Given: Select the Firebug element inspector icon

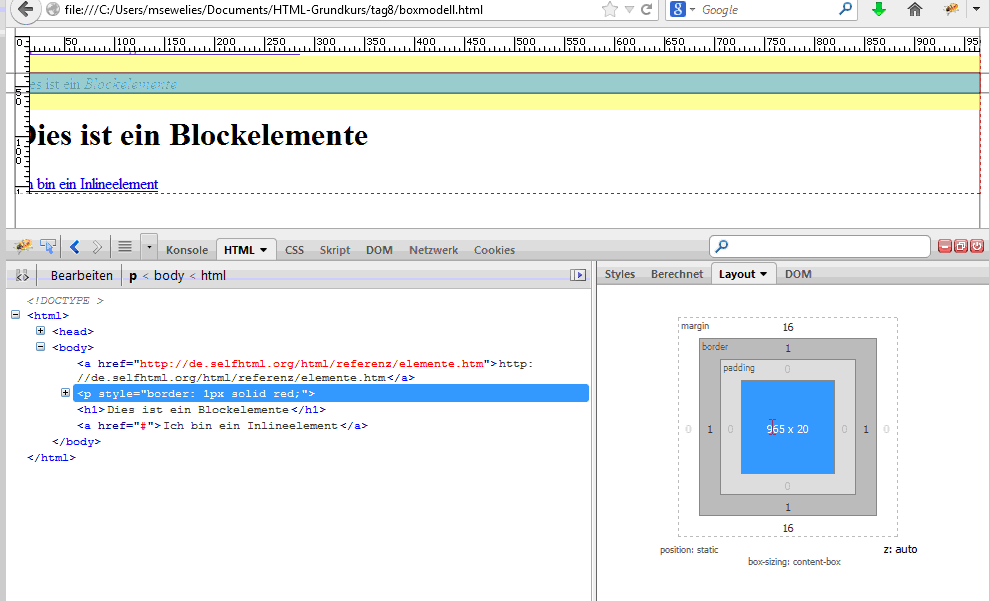Looking at the screenshot, I should (x=47, y=246).
